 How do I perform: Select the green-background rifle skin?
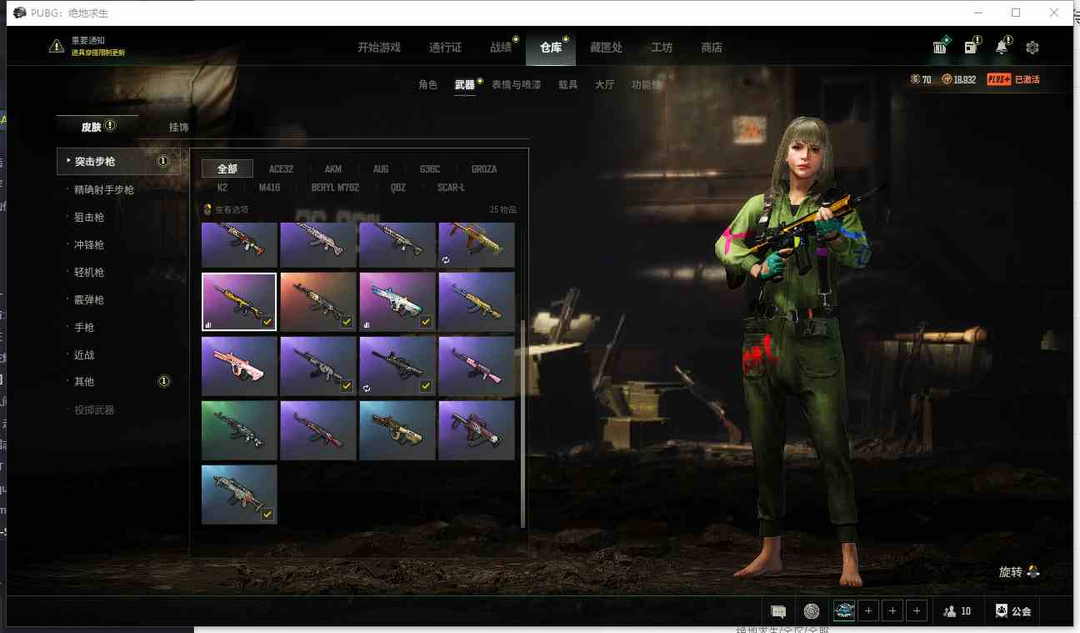coord(239,430)
